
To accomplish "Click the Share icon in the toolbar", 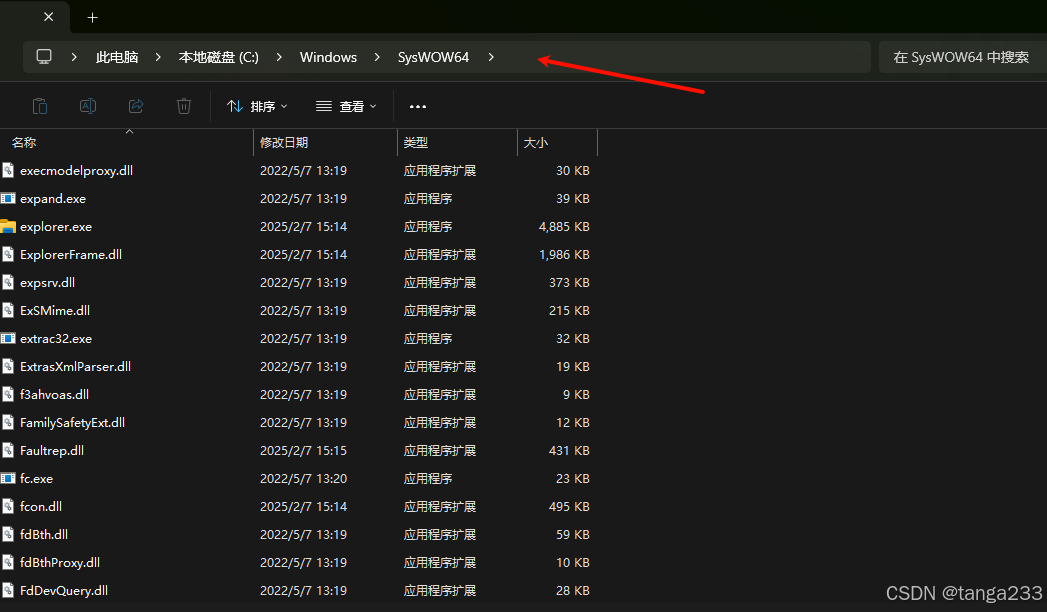I will 136,105.
